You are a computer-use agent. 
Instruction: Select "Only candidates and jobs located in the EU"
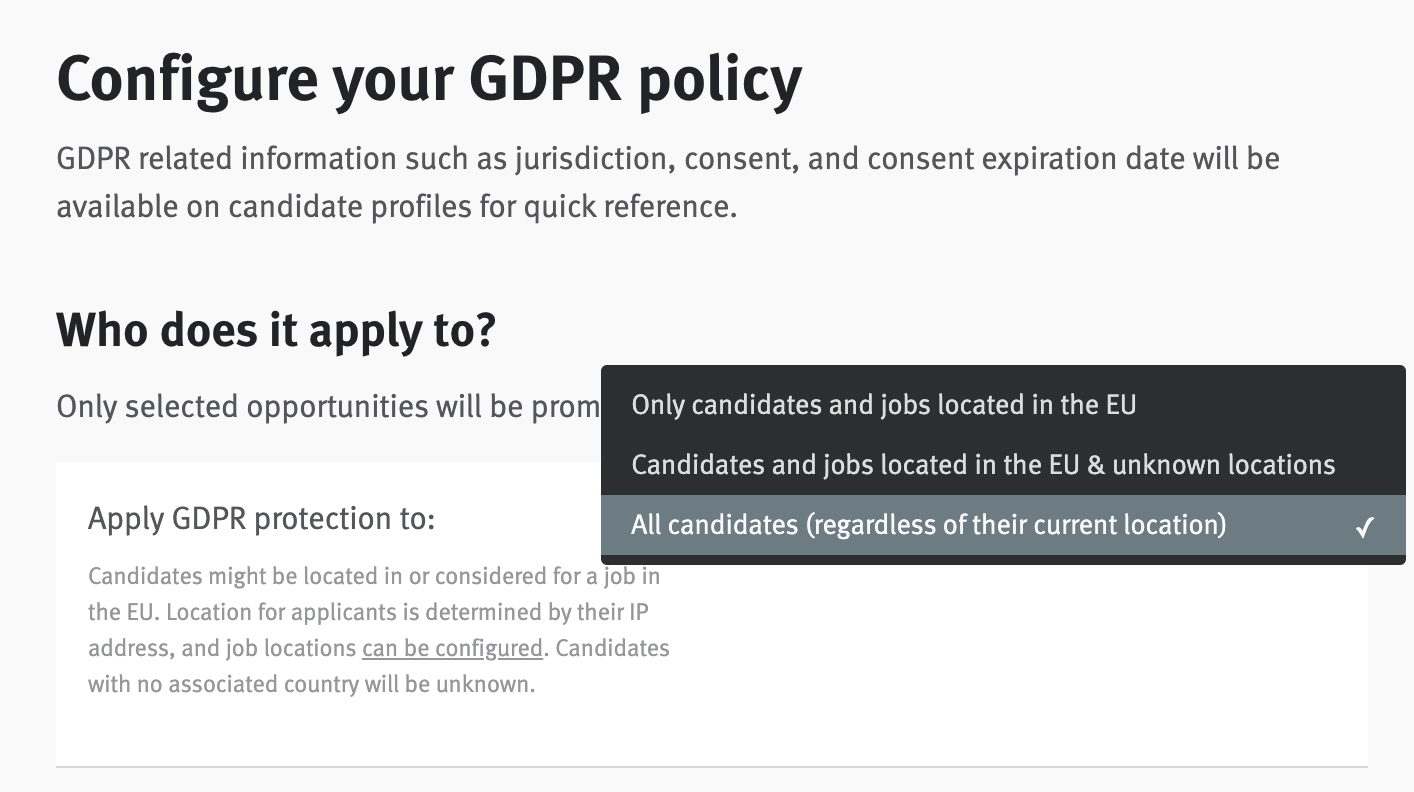883,405
